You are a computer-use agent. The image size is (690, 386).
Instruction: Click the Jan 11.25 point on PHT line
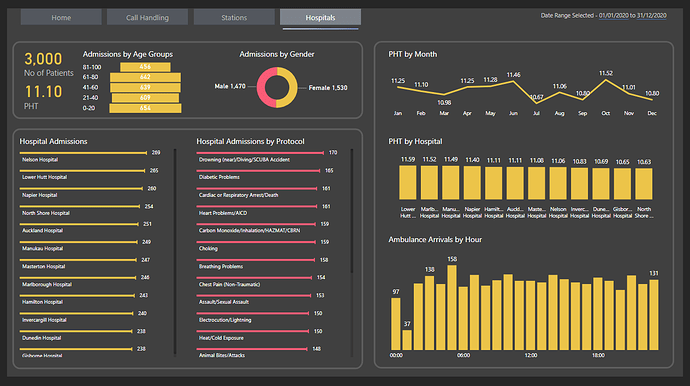[x=398, y=88]
